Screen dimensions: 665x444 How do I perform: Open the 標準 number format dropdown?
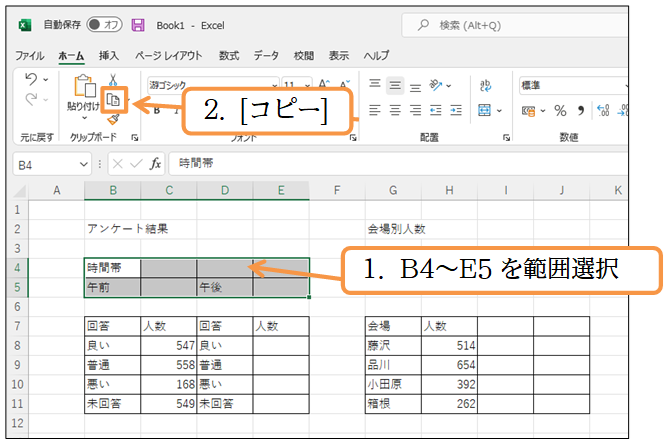pyautogui.click(x=626, y=85)
